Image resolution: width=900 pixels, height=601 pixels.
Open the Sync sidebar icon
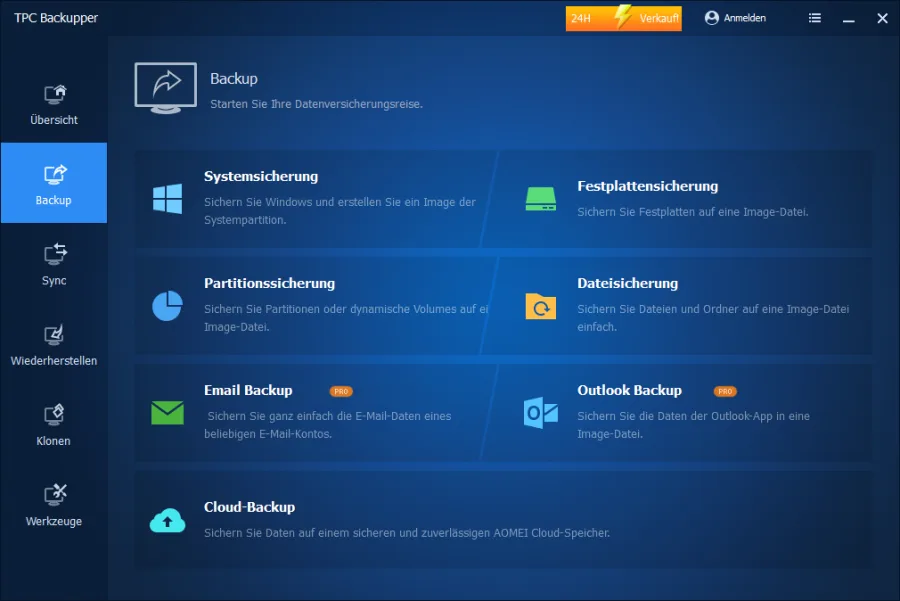coord(55,254)
